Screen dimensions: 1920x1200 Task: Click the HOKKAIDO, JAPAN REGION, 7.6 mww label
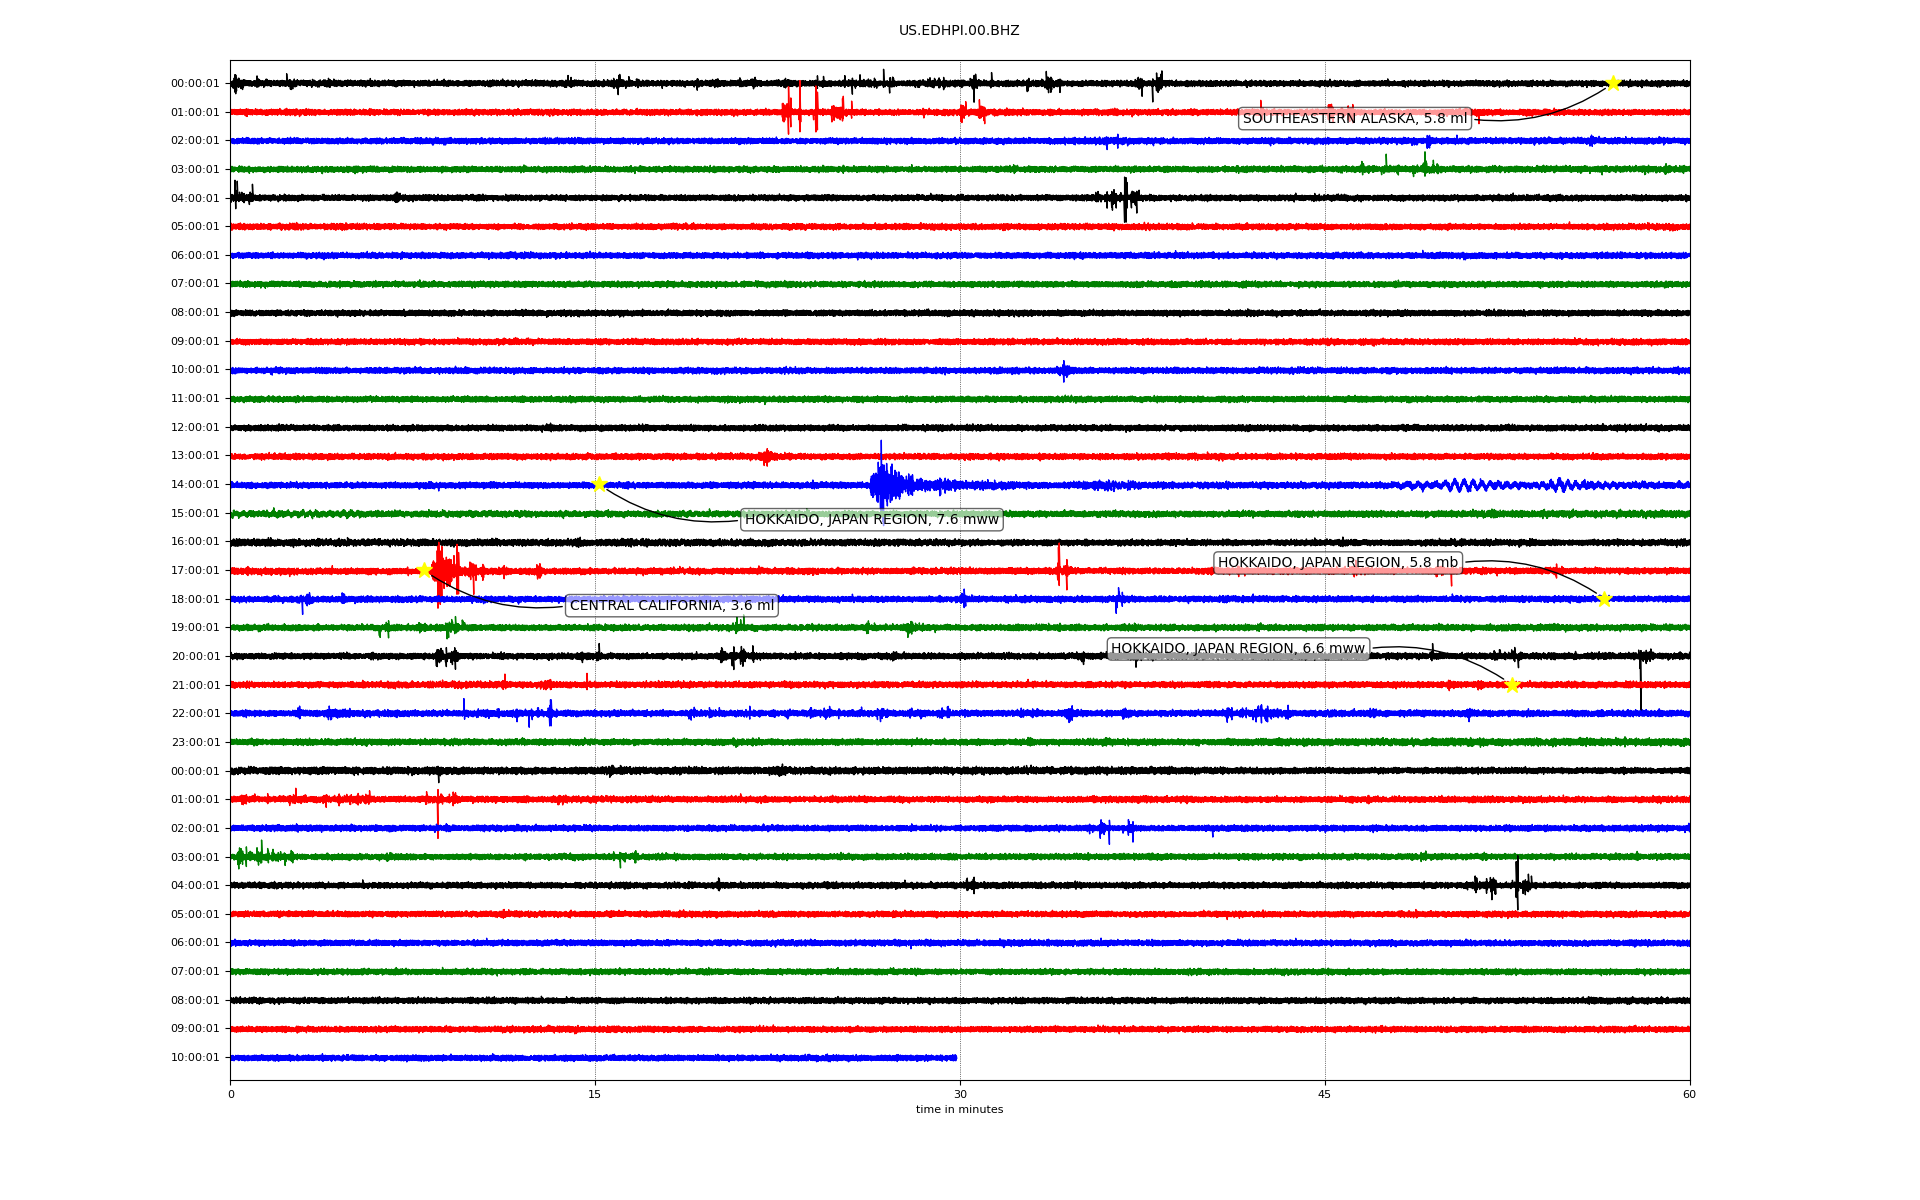[871, 520]
